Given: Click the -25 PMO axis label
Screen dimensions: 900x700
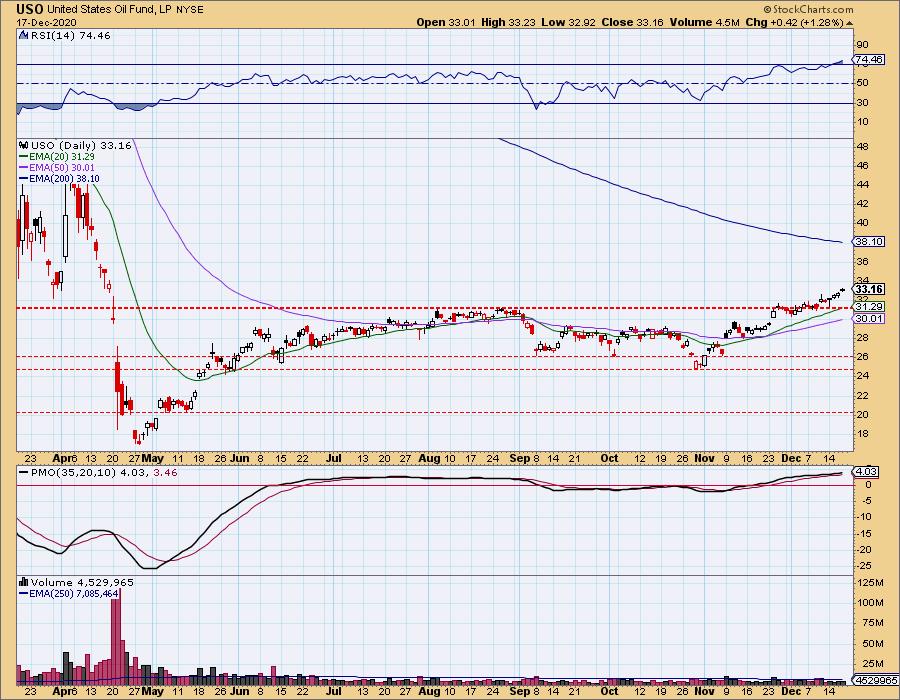Looking at the screenshot, I should [x=864, y=566].
